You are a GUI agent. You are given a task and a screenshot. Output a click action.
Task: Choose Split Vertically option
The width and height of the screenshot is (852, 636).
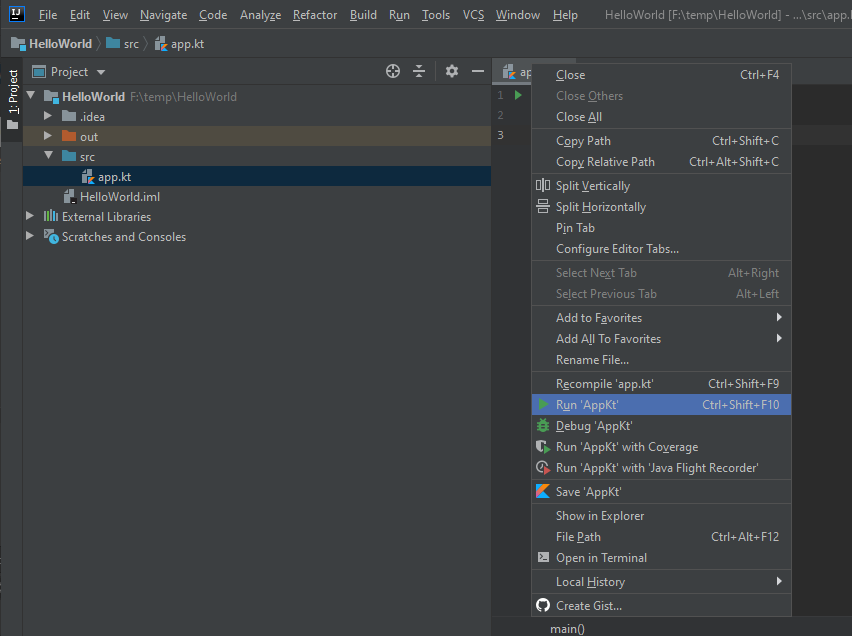click(x=593, y=186)
